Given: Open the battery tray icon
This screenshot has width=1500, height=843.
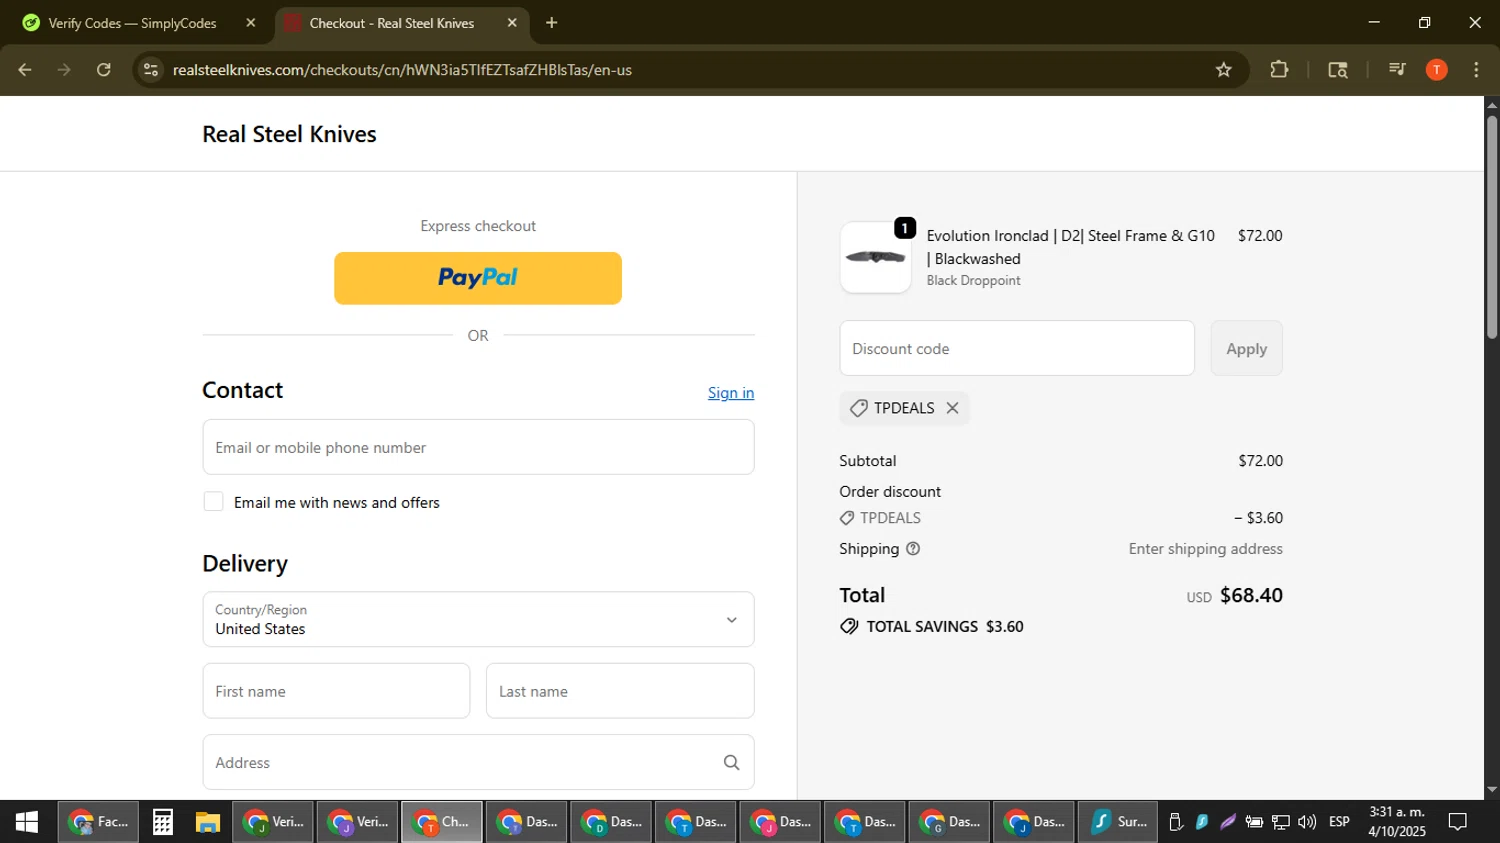Looking at the screenshot, I should pyautogui.click(x=1254, y=822).
